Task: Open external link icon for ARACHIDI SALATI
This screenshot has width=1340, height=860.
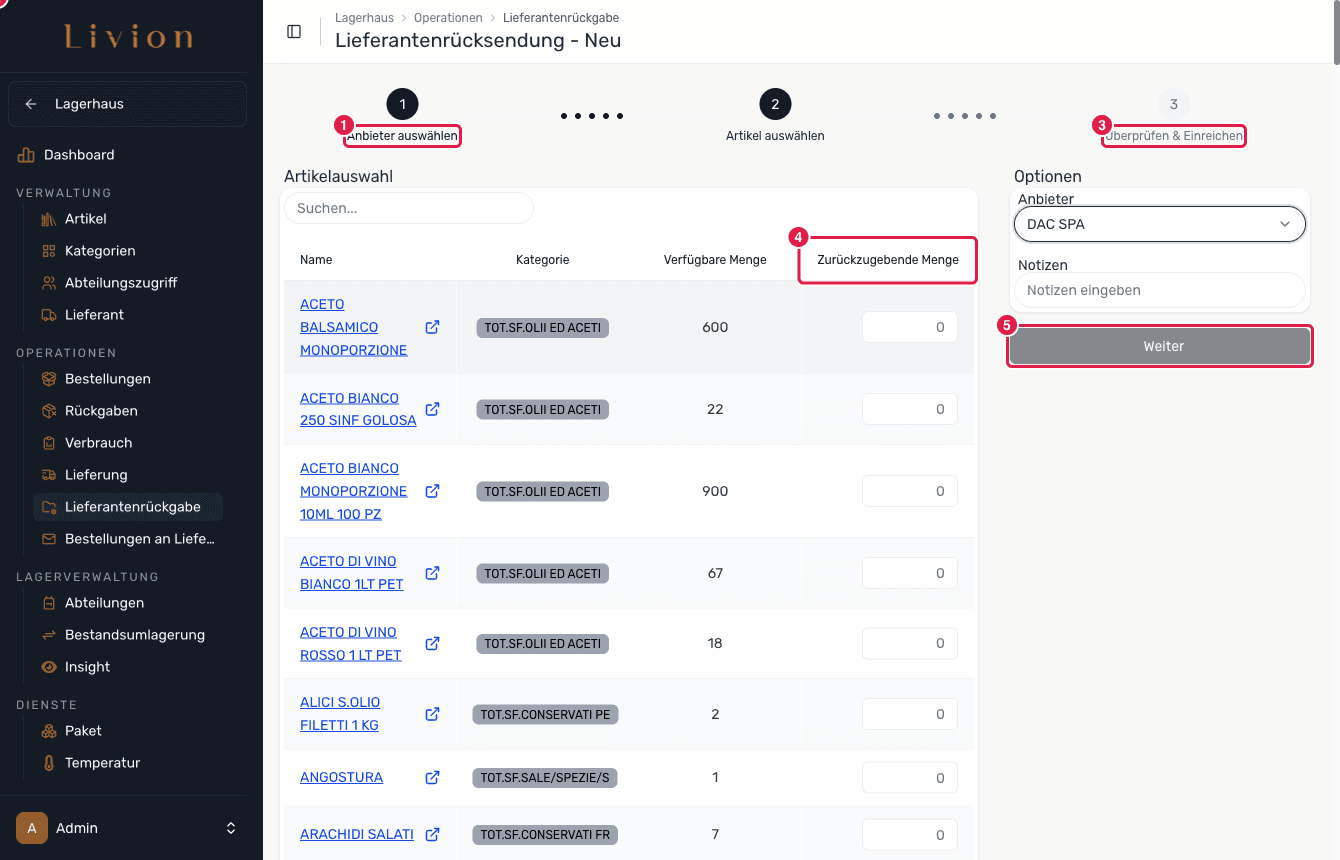Action: tap(433, 834)
